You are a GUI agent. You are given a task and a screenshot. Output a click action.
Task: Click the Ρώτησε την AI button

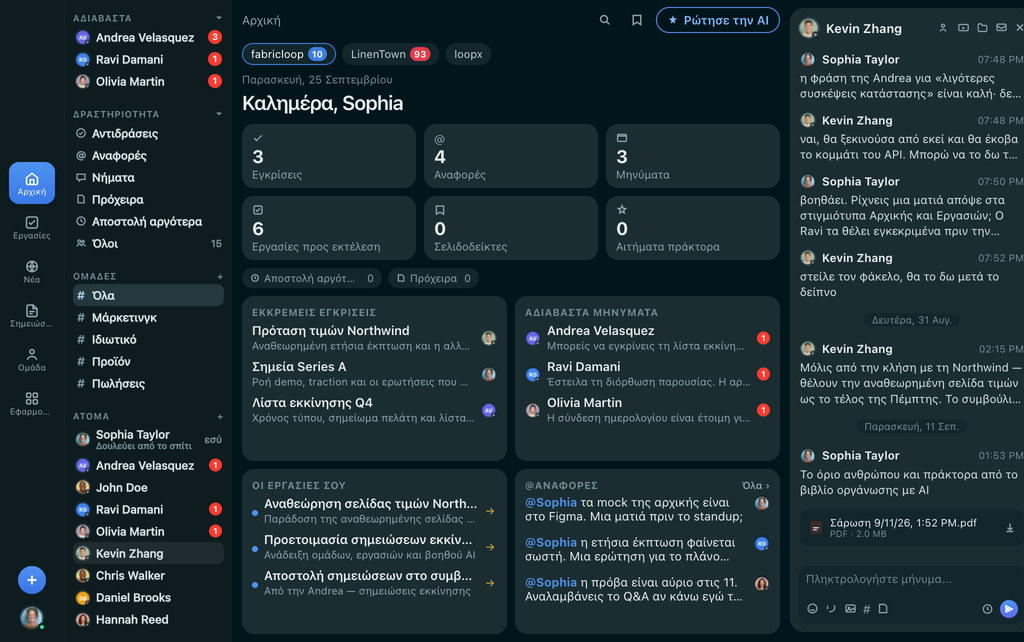718,20
